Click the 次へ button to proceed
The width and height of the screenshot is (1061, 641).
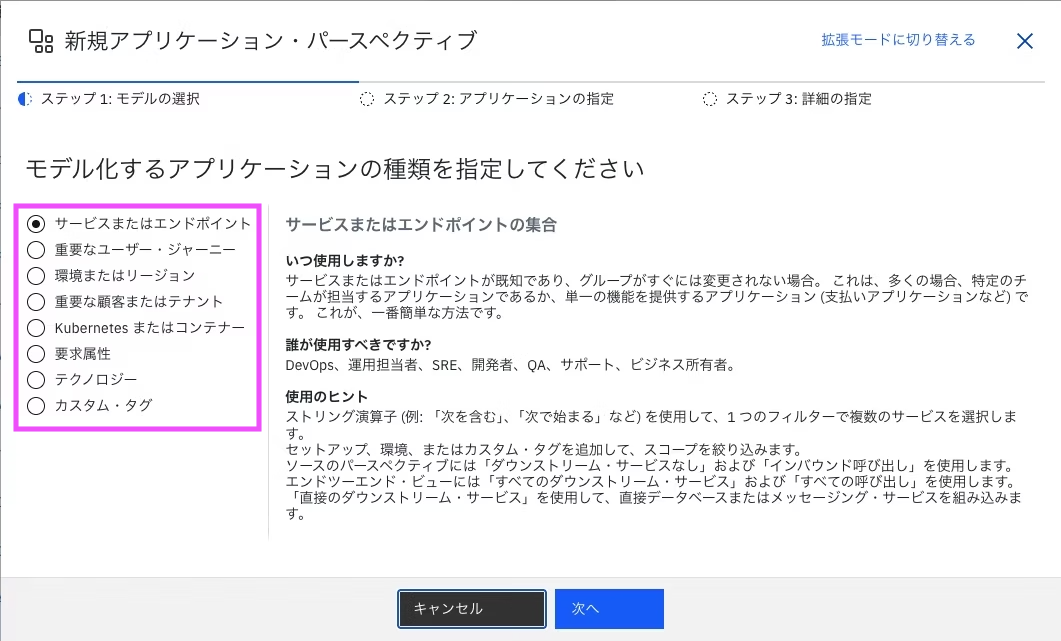pos(609,608)
